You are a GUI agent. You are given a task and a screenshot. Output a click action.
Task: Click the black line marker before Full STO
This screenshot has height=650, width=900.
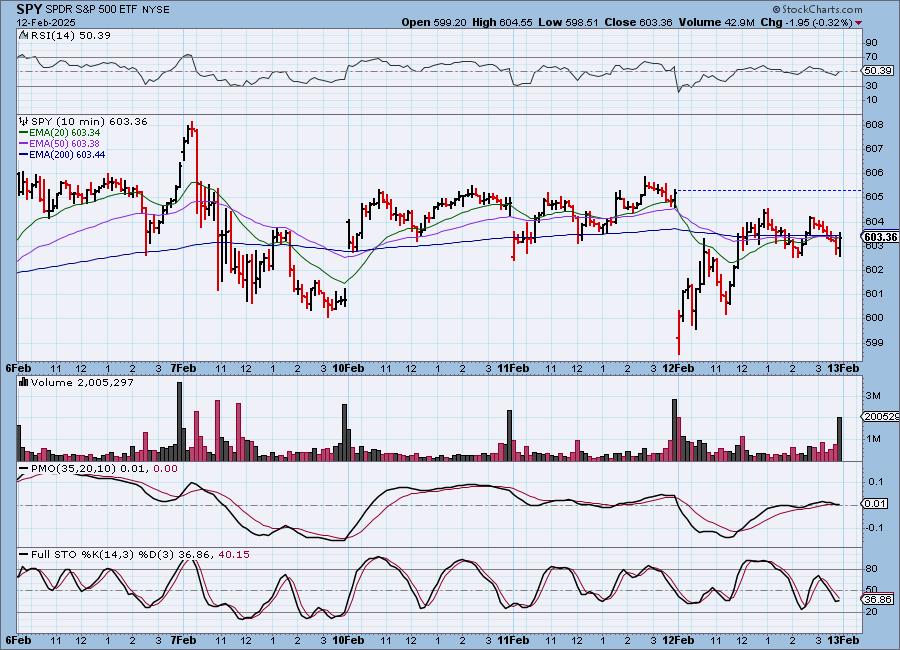pos(24,555)
